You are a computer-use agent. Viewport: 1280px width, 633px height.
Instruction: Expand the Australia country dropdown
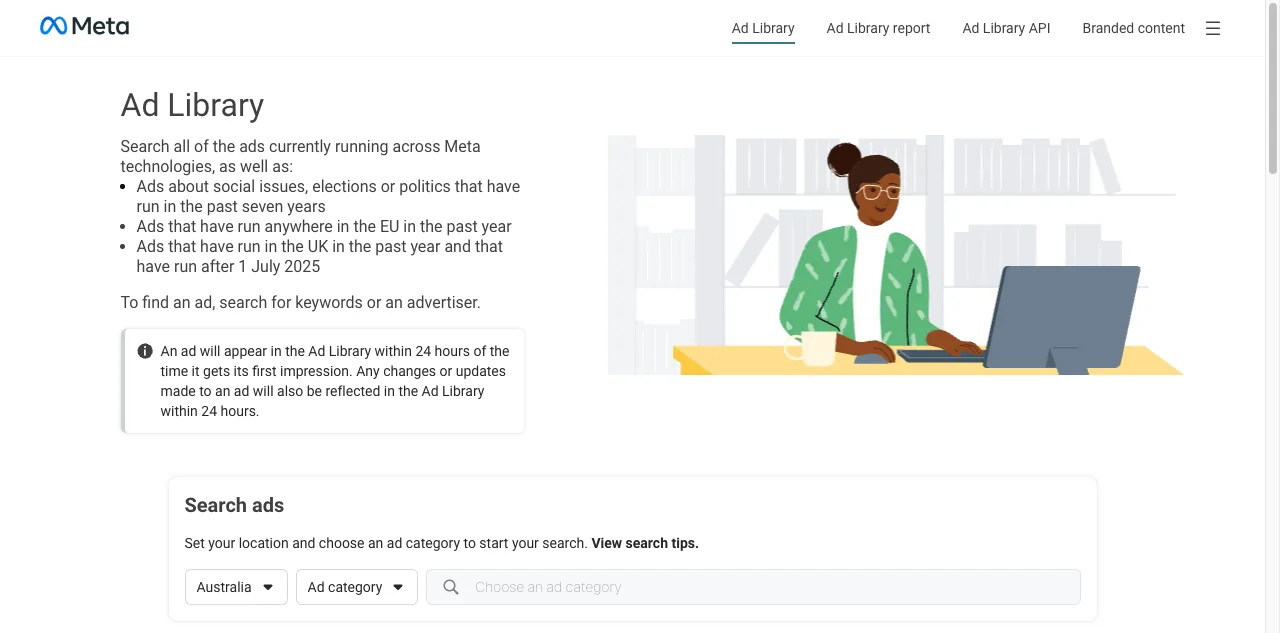pyautogui.click(x=236, y=587)
